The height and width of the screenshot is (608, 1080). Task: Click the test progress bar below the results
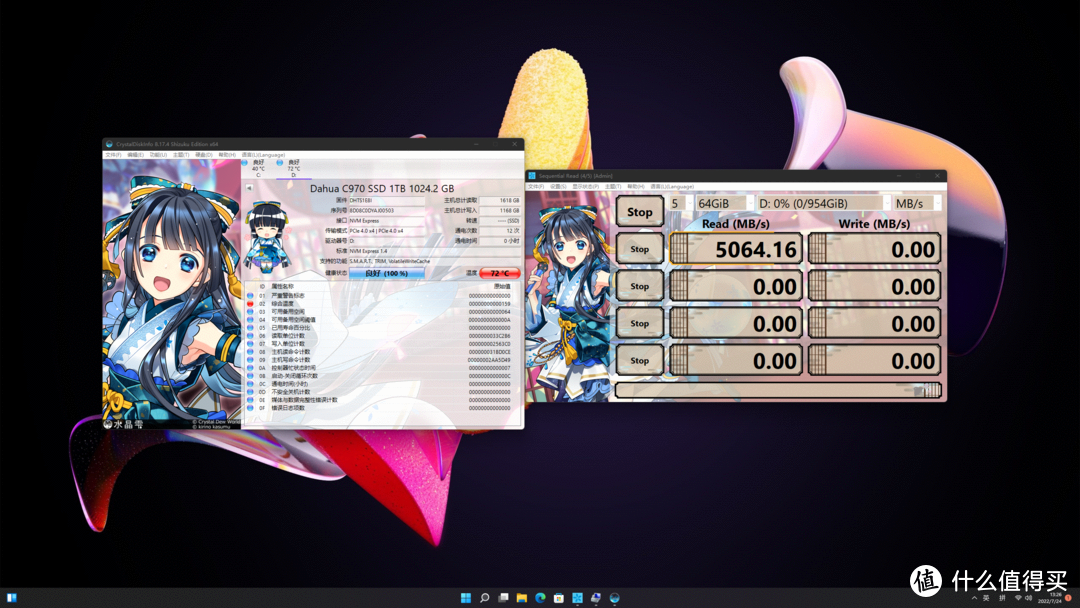pos(780,390)
